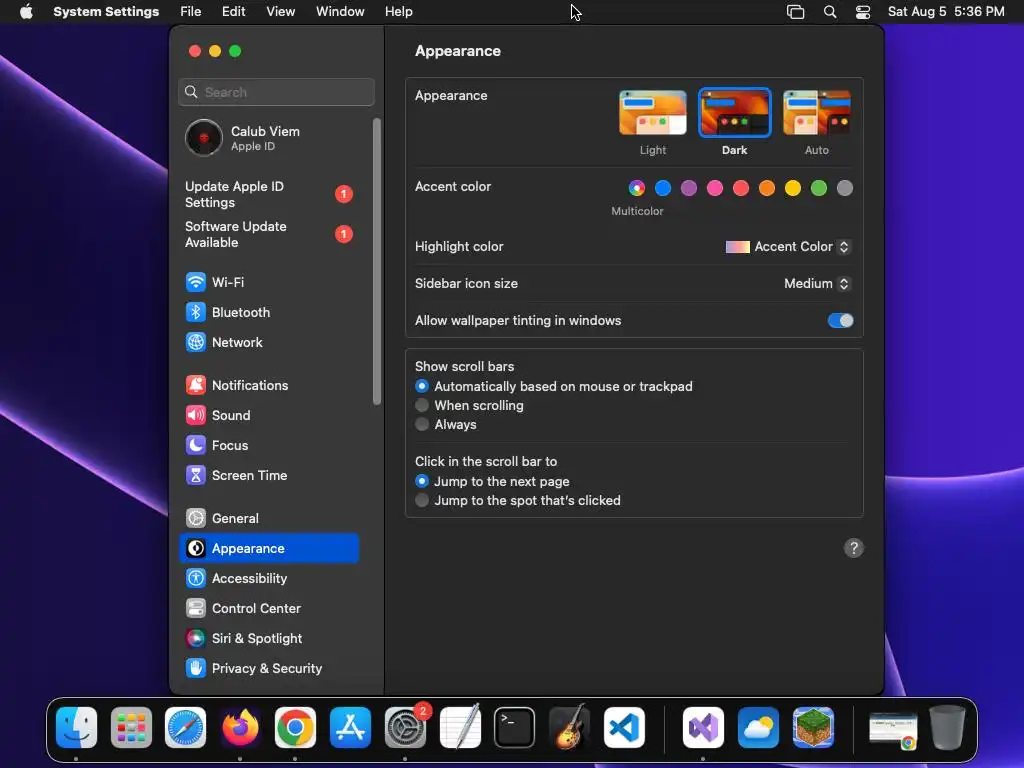Choose Light appearance thumbnail

tap(653, 113)
